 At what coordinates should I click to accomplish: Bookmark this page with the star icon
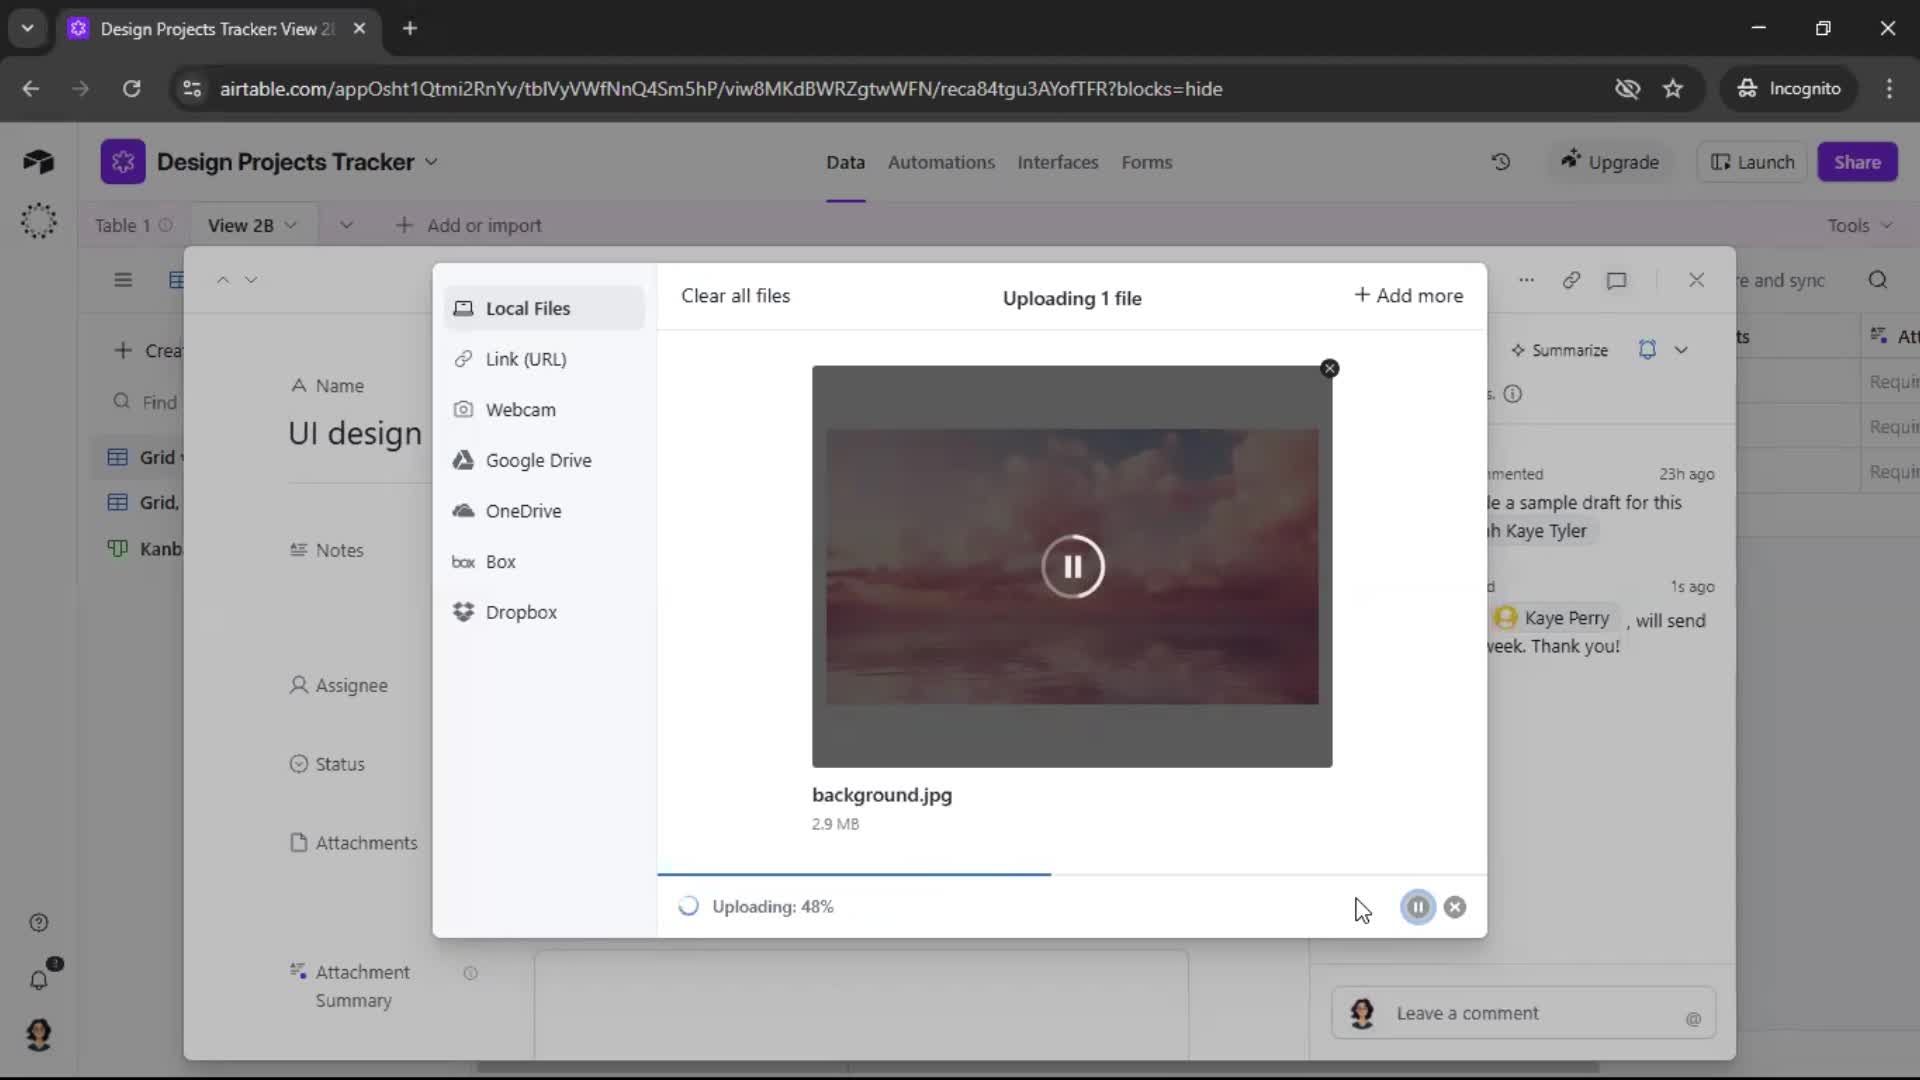pos(1673,89)
